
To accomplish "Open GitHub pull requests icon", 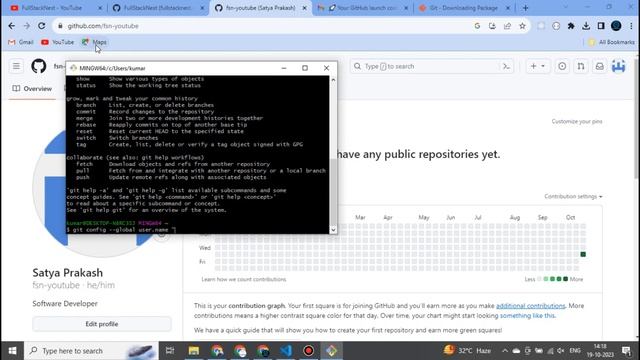I will click(581, 66).
